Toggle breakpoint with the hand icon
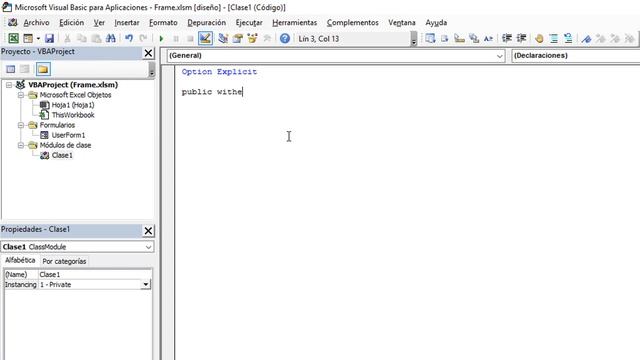Image resolution: width=640 pixels, height=360 pixels. [539, 38]
